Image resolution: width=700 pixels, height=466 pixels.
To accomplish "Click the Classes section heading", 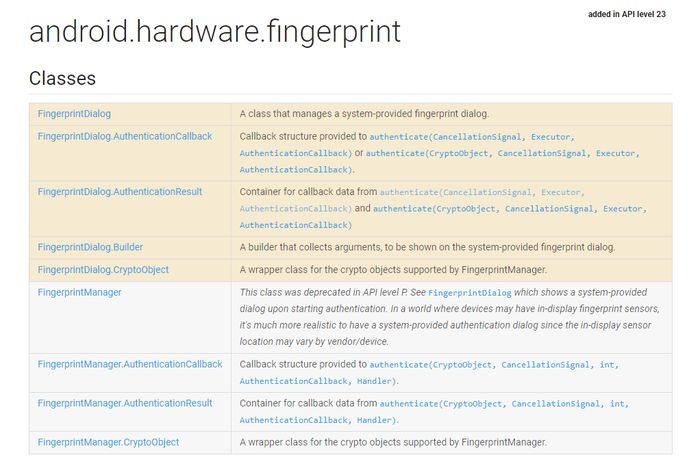I will (x=62, y=79).
